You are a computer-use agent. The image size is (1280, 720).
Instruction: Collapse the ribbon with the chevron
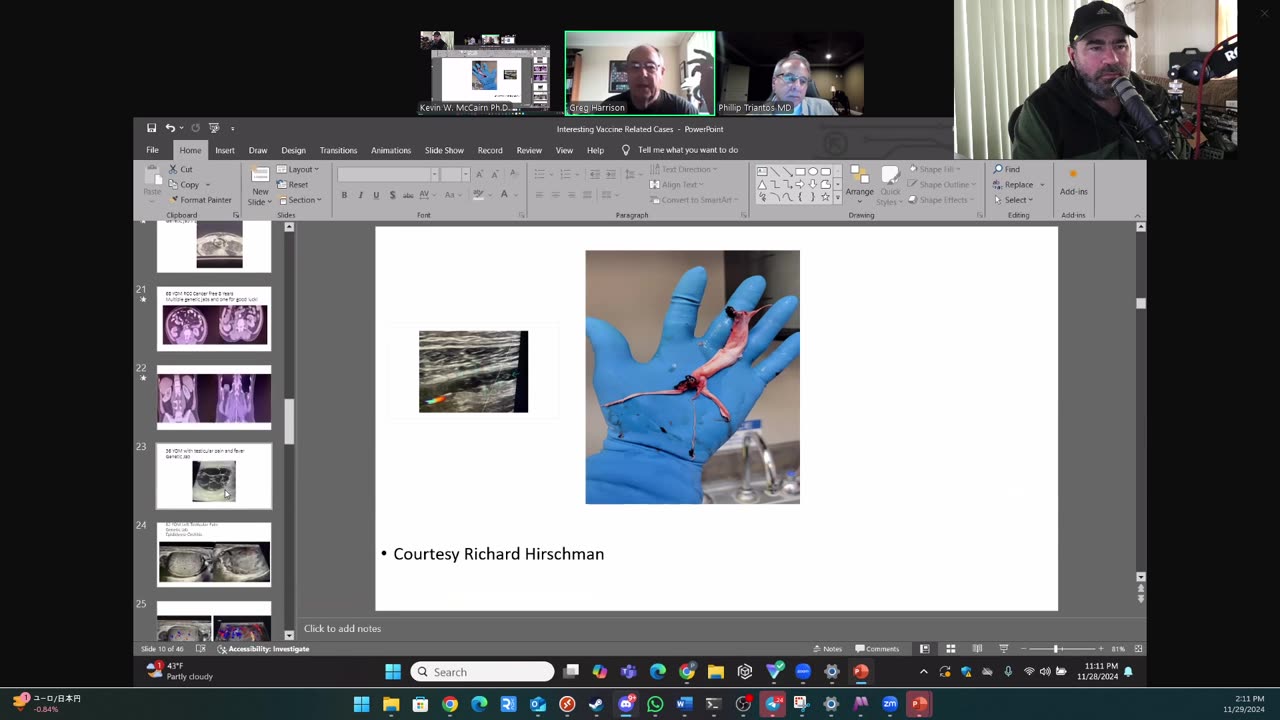(x=1137, y=216)
